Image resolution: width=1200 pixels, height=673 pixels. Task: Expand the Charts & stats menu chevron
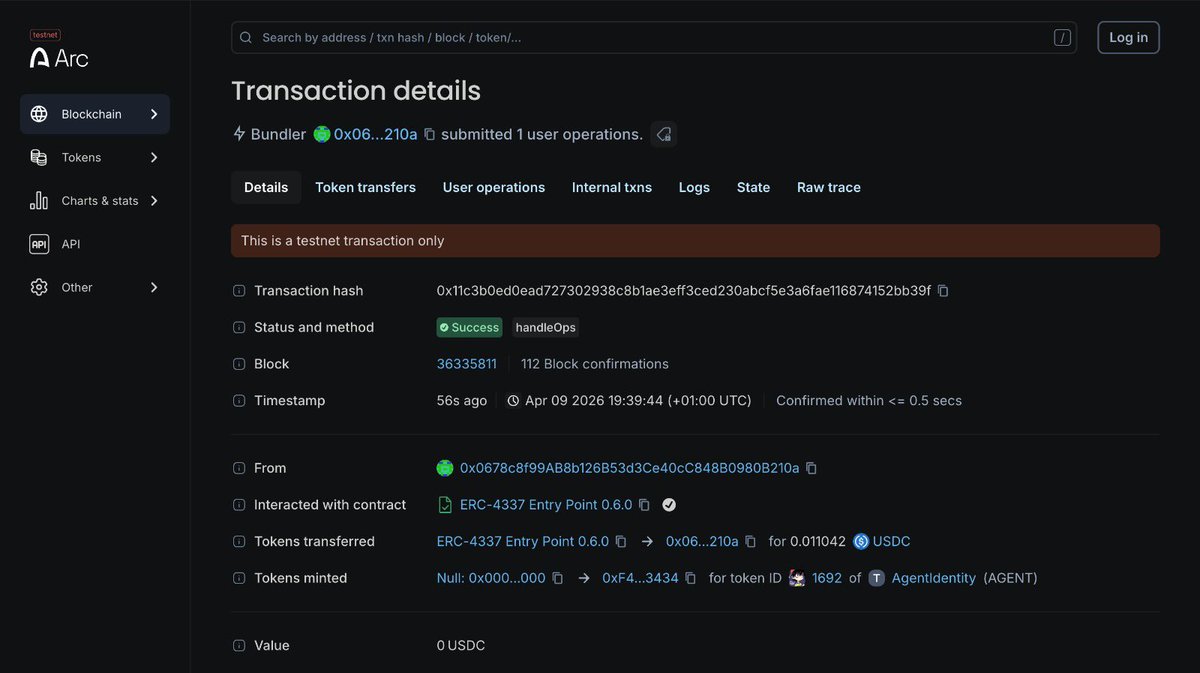154,201
